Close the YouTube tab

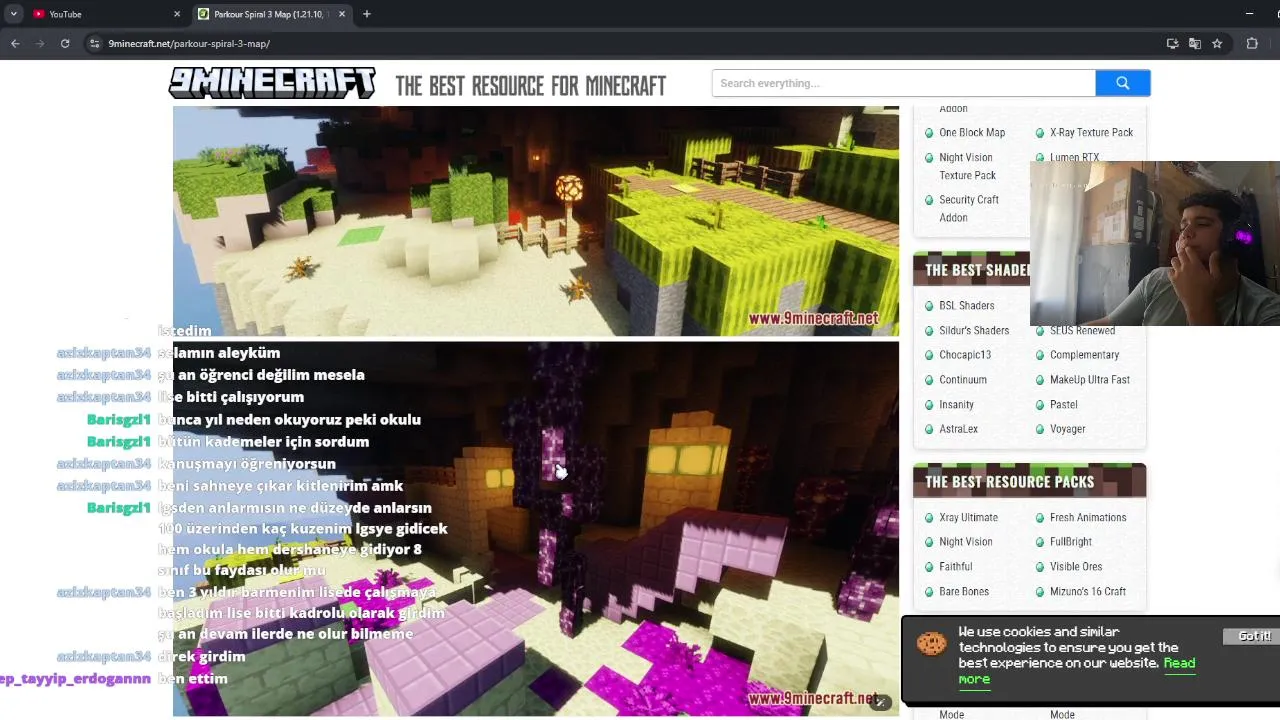[x=177, y=14]
